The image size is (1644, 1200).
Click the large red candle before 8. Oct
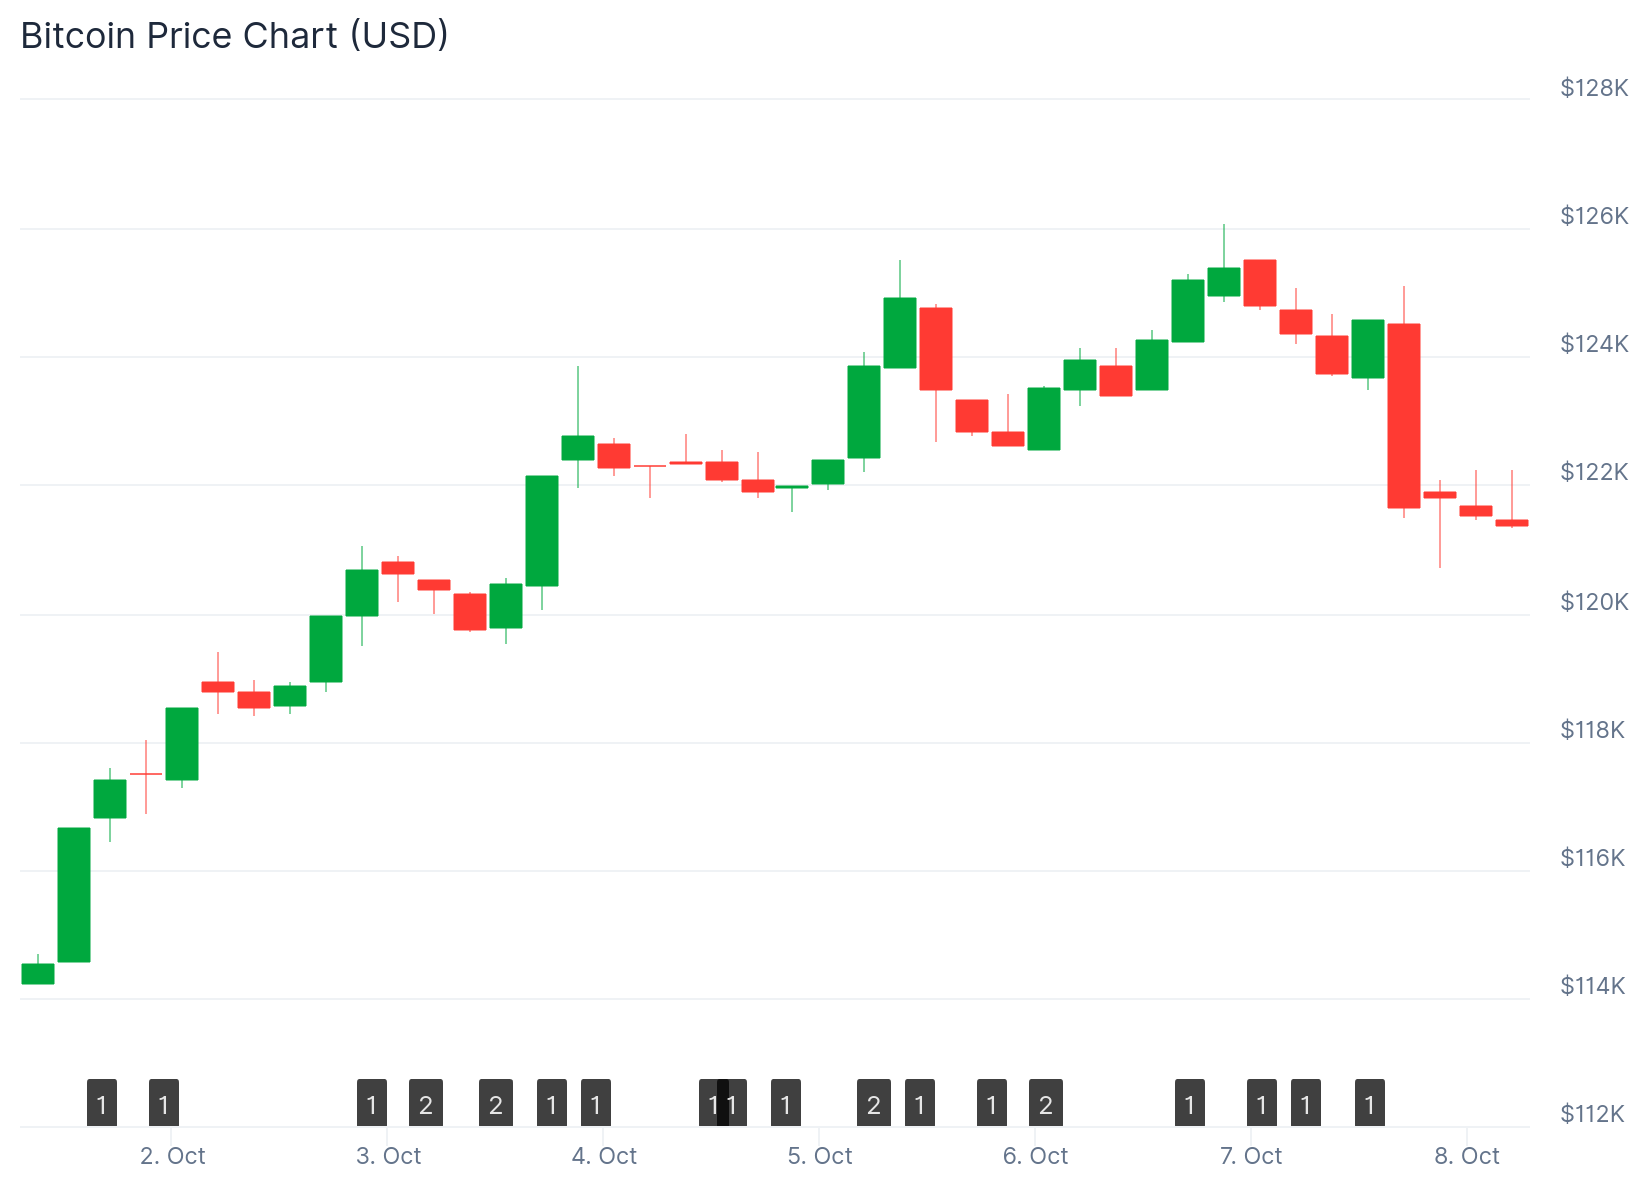pyautogui.click(x=1404, y=416)
